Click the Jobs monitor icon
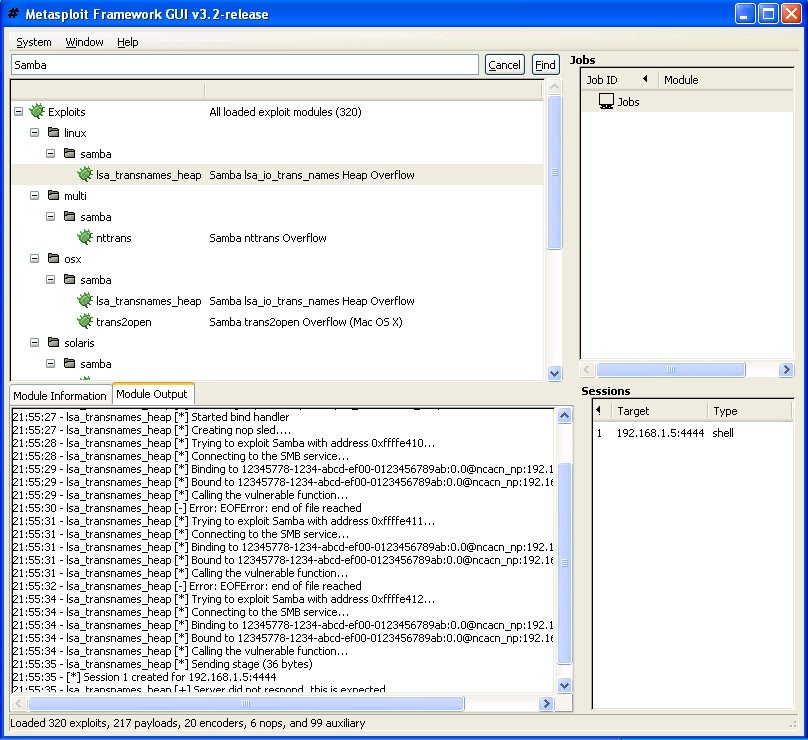The height and width of the screenshot is (740, 808). point(607,101)
